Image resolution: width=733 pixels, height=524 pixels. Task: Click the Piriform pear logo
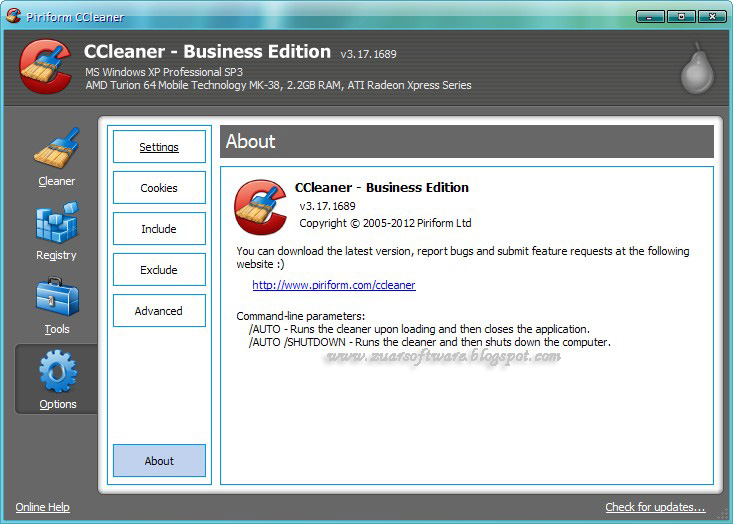pos(697,69)
